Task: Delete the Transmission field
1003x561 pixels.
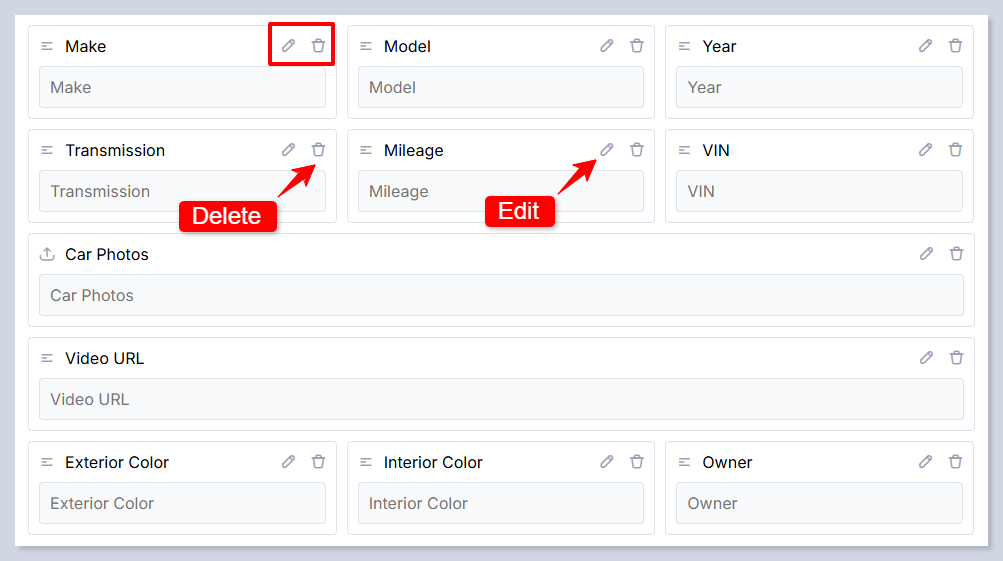Action: [x=318, y=150]
